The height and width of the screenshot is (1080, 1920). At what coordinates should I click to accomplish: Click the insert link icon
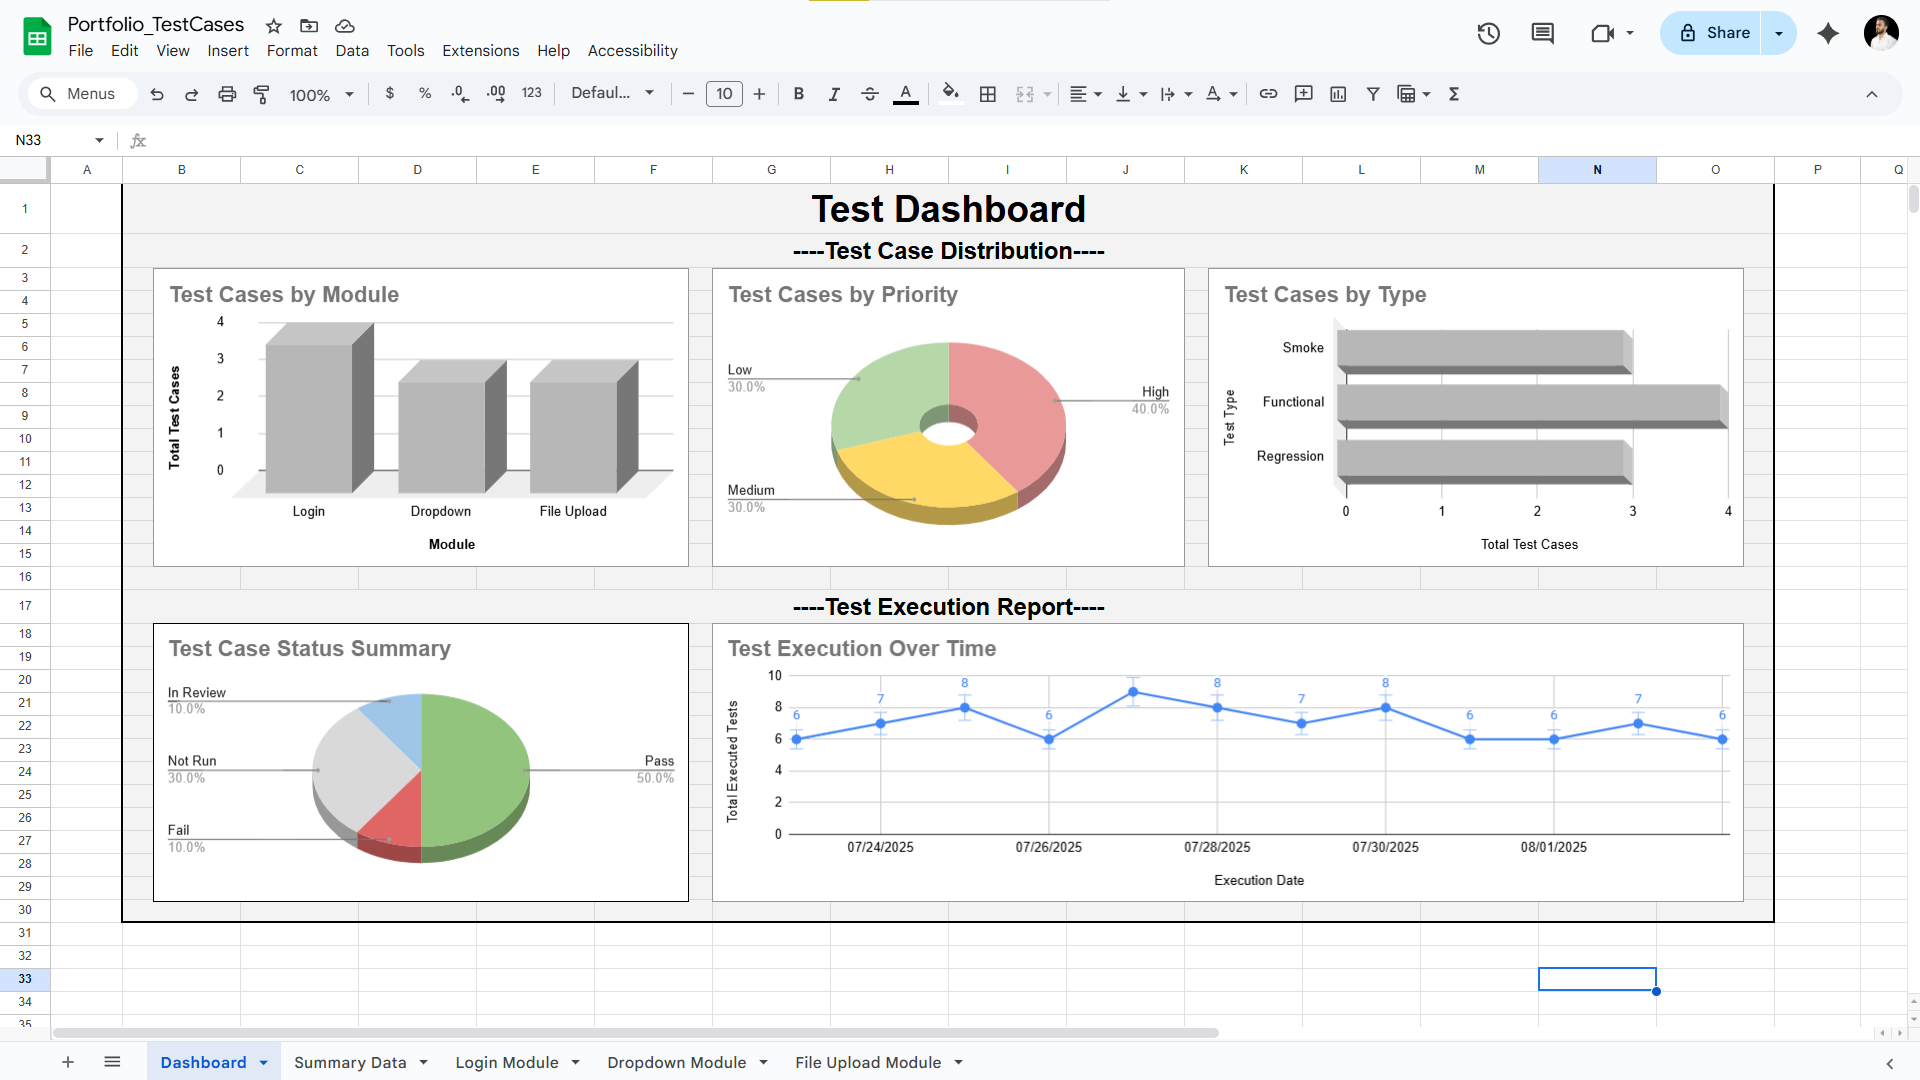coord(1268,94)
